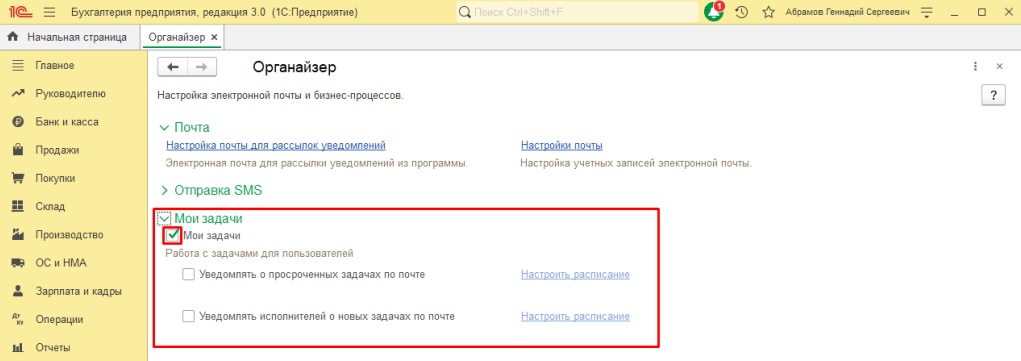The image size is (1021, 361).
Task: Open the Зарплата и кадры section
Action: tap(78, 291)
